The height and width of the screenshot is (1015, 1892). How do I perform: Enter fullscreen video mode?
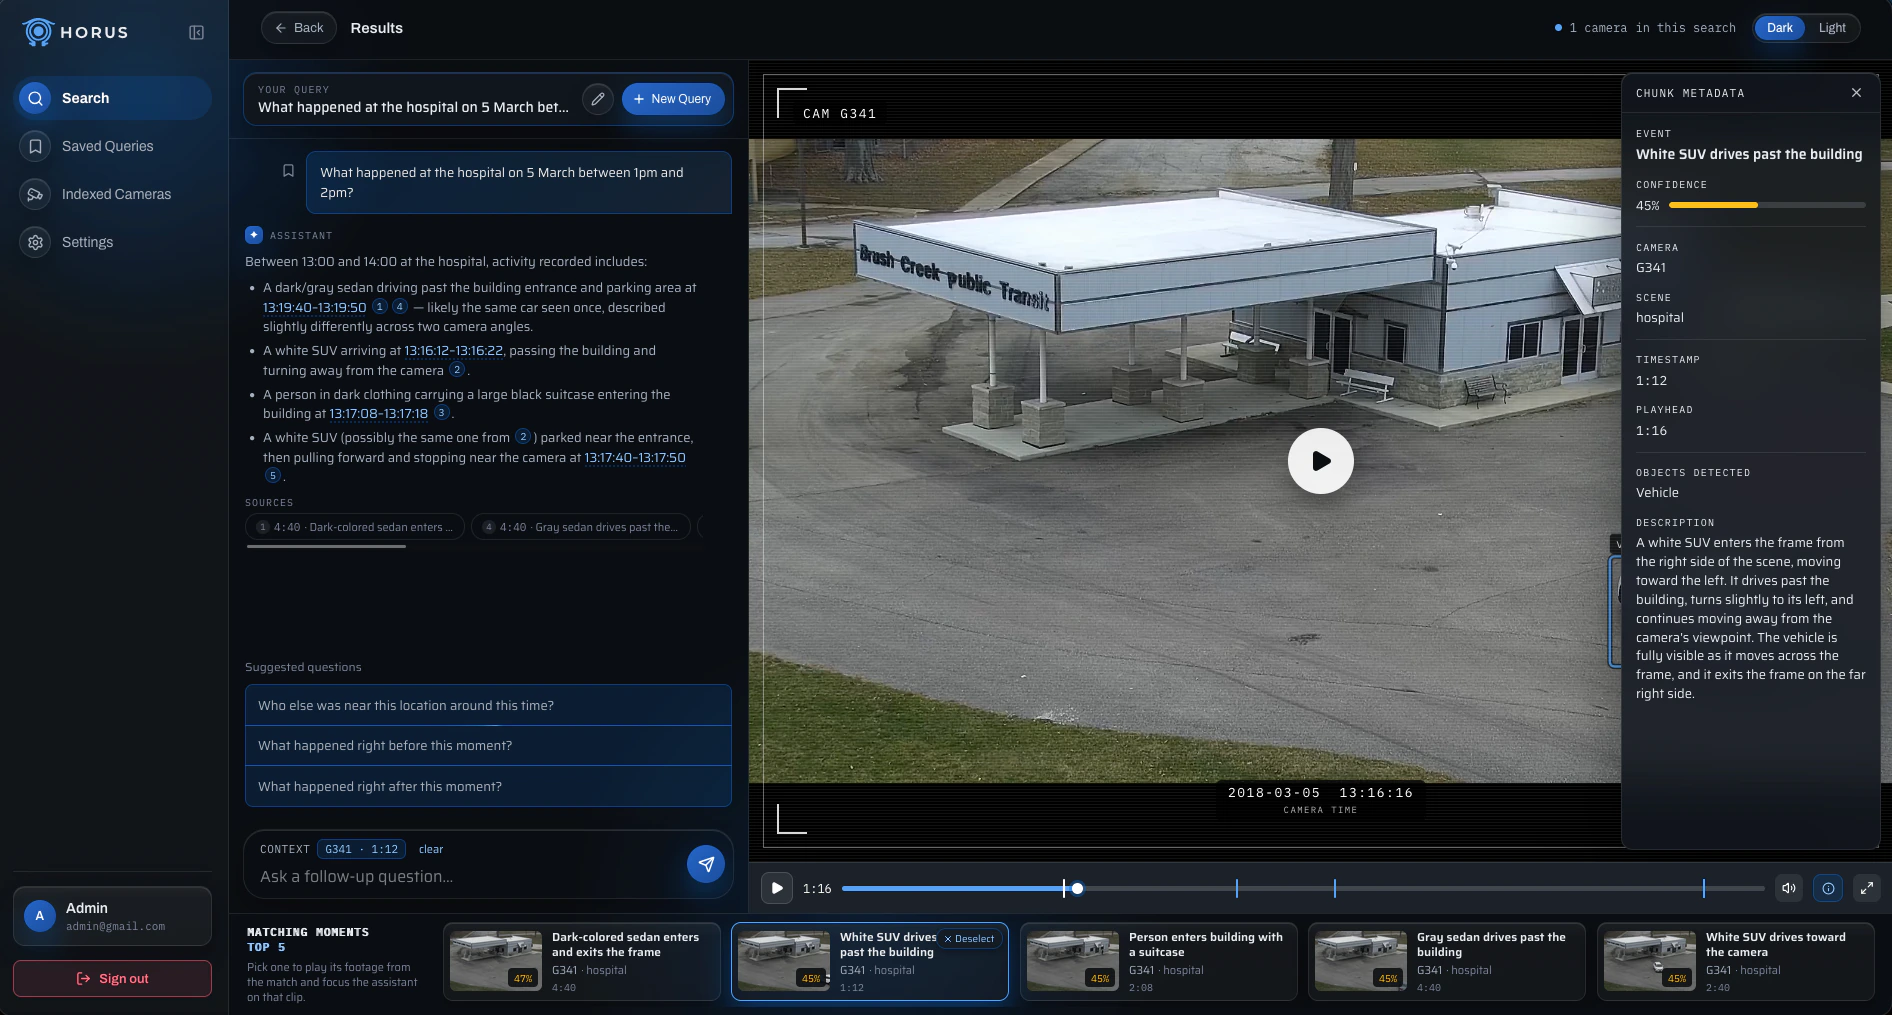tap(1867, 888)
